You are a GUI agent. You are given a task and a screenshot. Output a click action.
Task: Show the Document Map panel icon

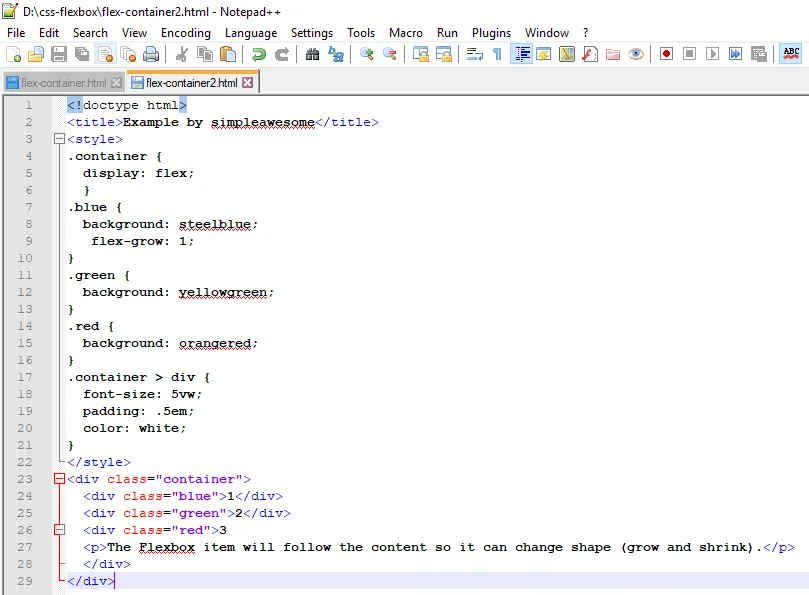pos(567,54)
